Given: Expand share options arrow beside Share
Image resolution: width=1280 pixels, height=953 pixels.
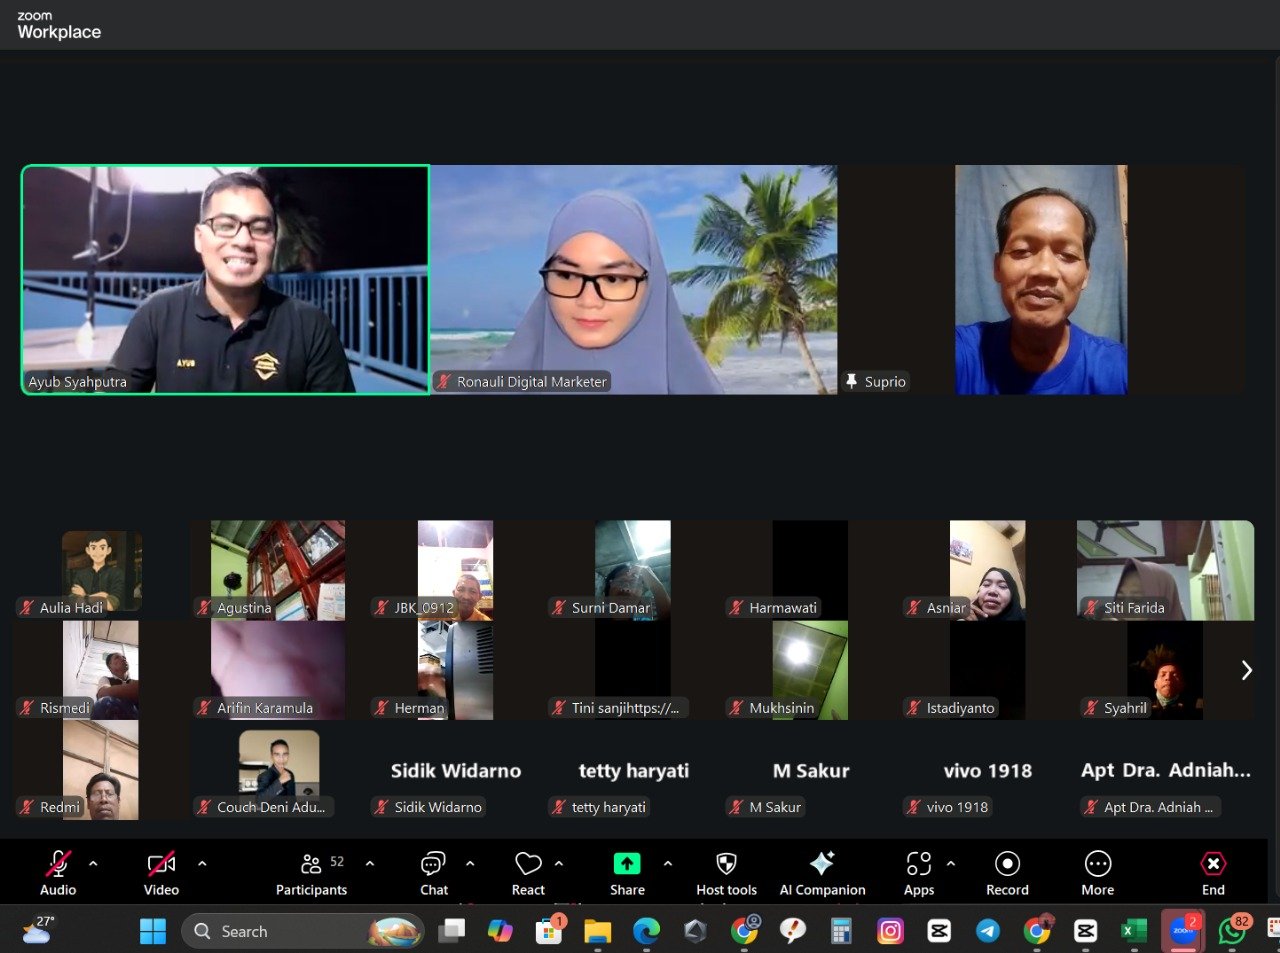Looking at the screenshot, I should click(667, 863).
